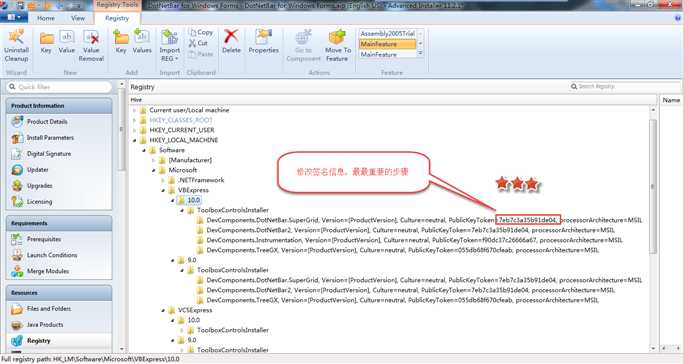
Task: Select the 9.0 key under VBExpress
Action: (192, 260)
